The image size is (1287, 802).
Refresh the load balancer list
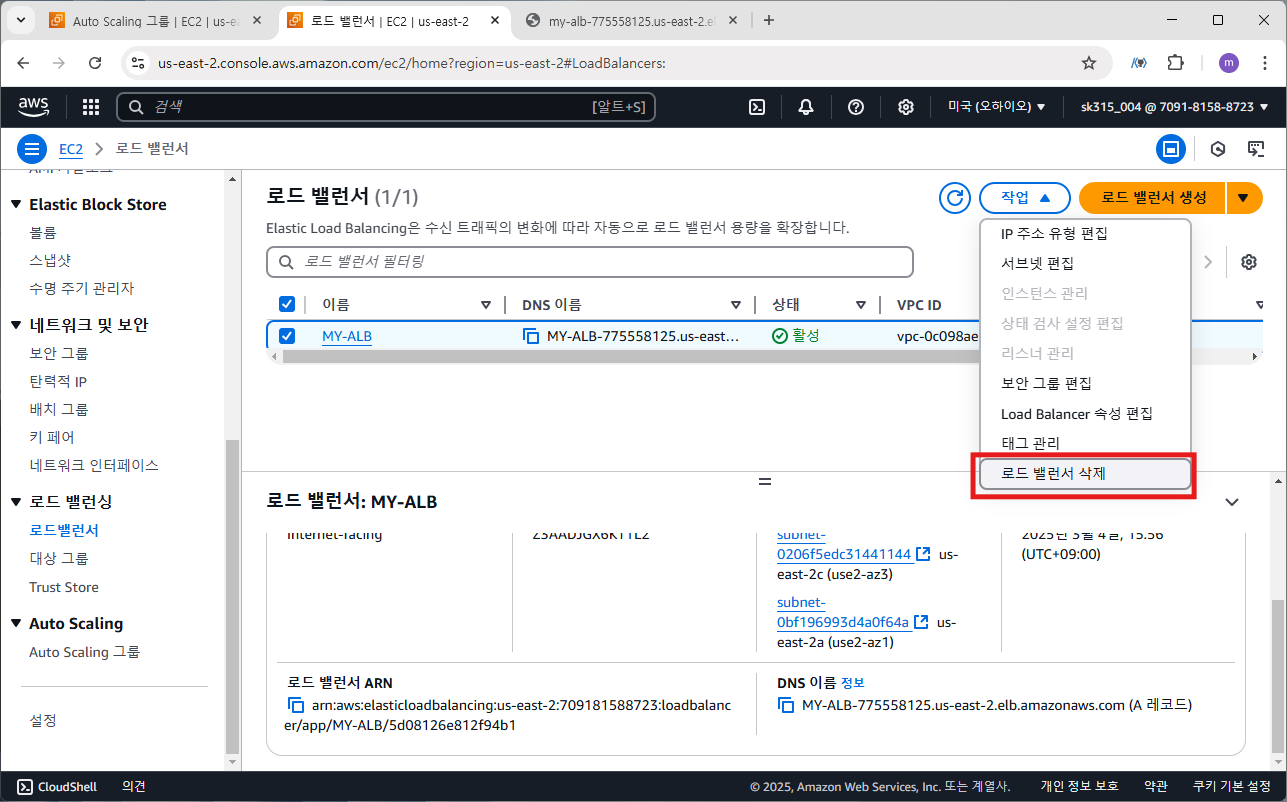pyautogui.click(x=955, y=198)
